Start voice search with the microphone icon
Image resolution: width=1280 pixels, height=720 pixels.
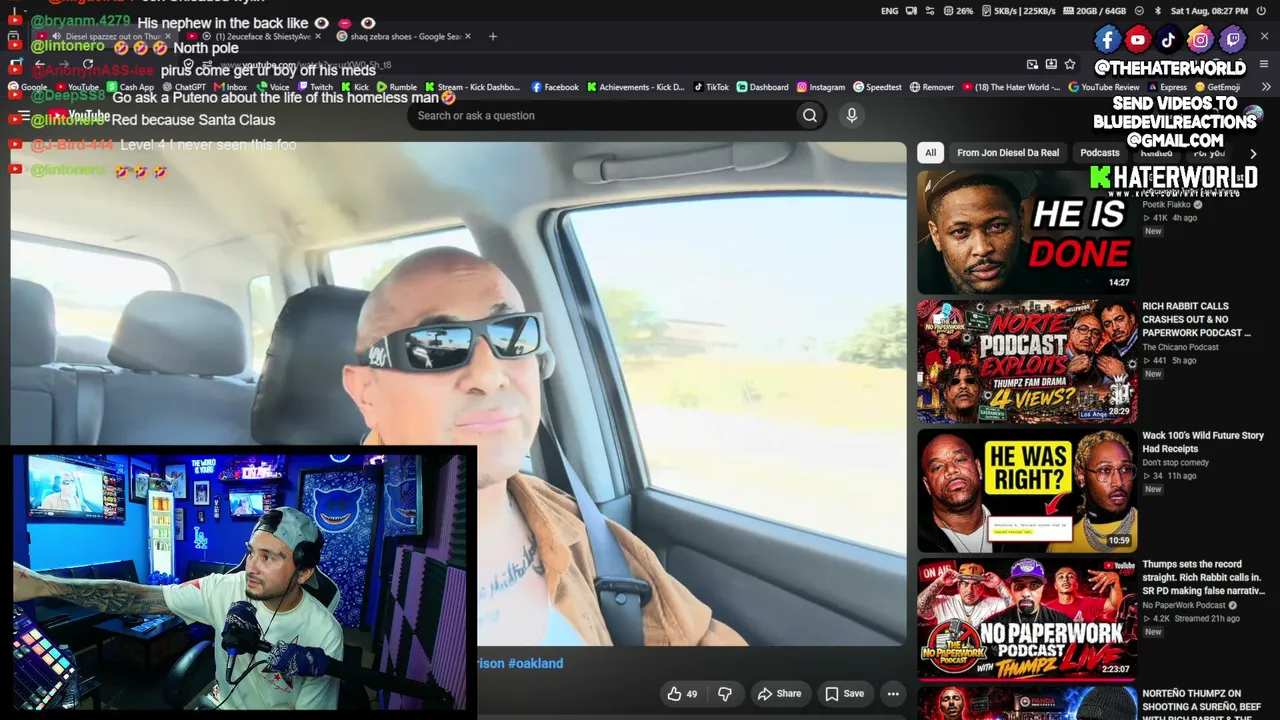click(852, 115)
